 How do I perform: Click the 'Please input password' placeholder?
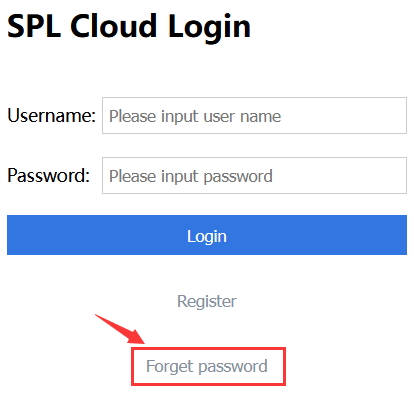[x=191, y=176]
